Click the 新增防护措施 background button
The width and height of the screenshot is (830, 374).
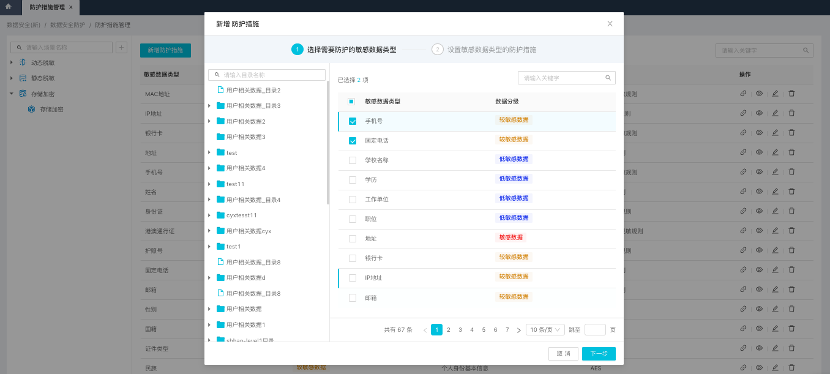(x=165, y=50)
